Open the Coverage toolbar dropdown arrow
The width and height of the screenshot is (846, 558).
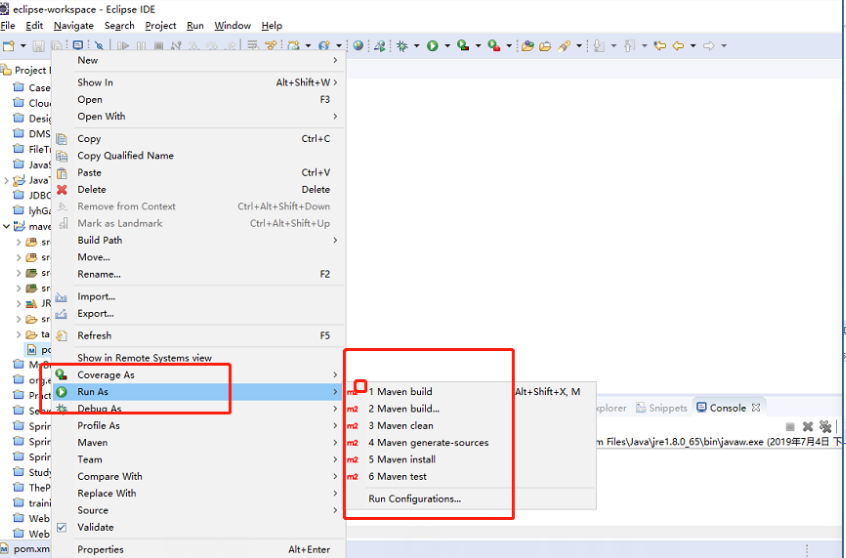pos(478,46)
